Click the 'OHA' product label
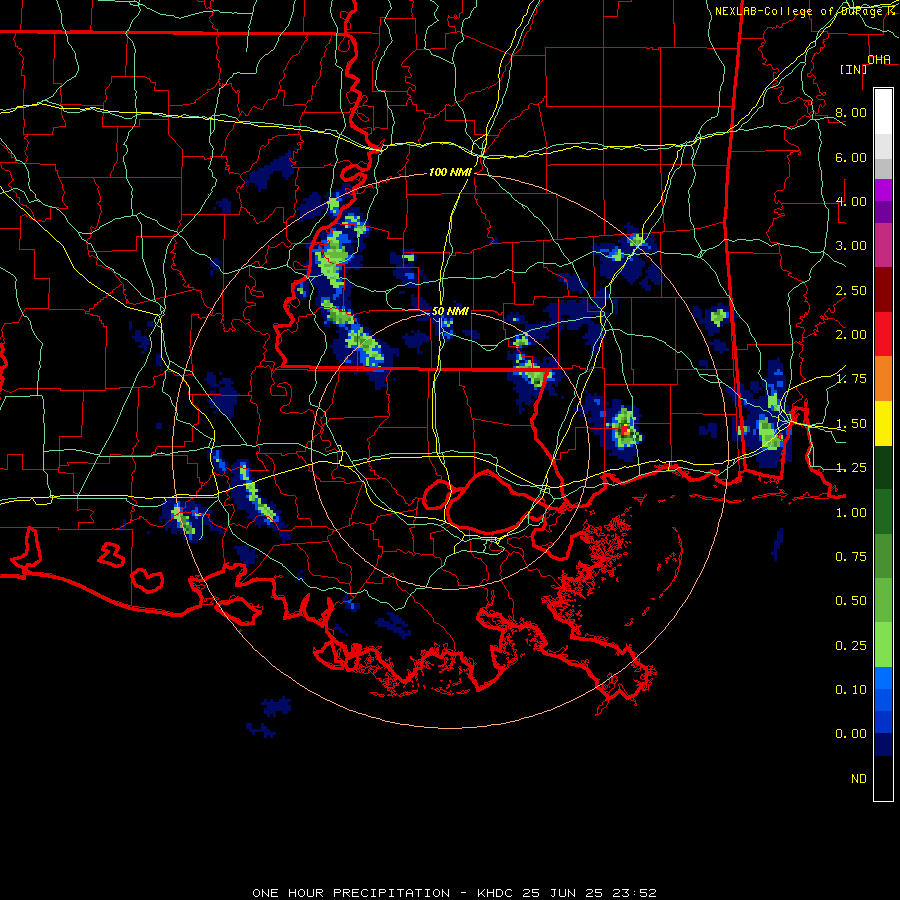This screenshot has width=900, height=900. point(879,60)
